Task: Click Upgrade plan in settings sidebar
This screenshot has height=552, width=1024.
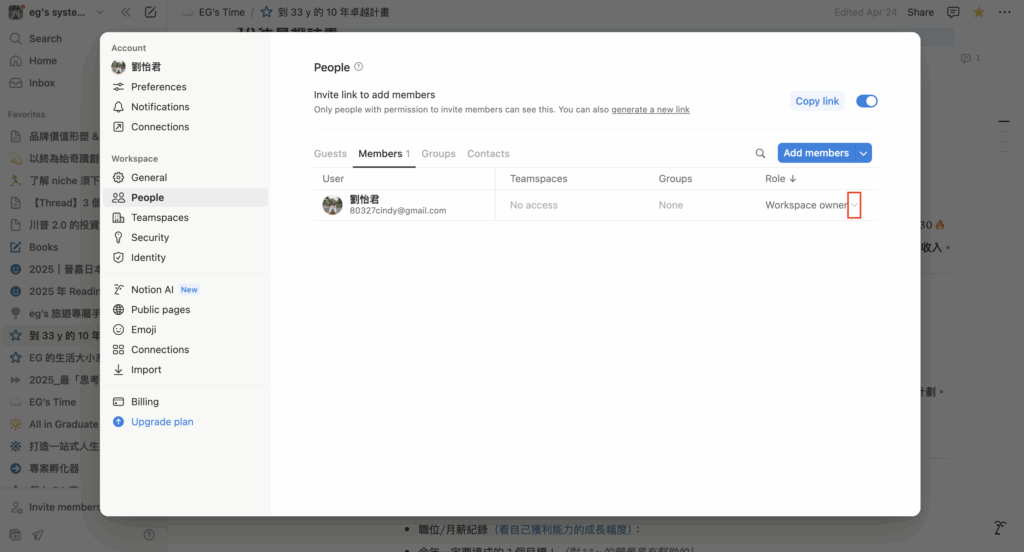Action: 162,421
